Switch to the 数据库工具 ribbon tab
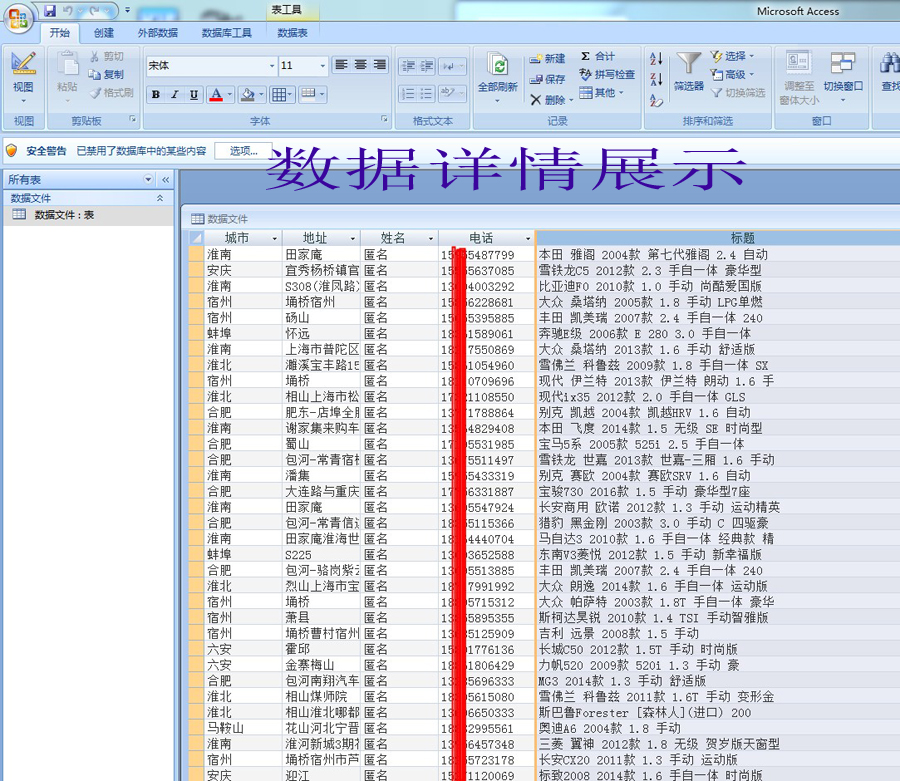The height and width of the screenshot is (781, 900). [227, 33]
